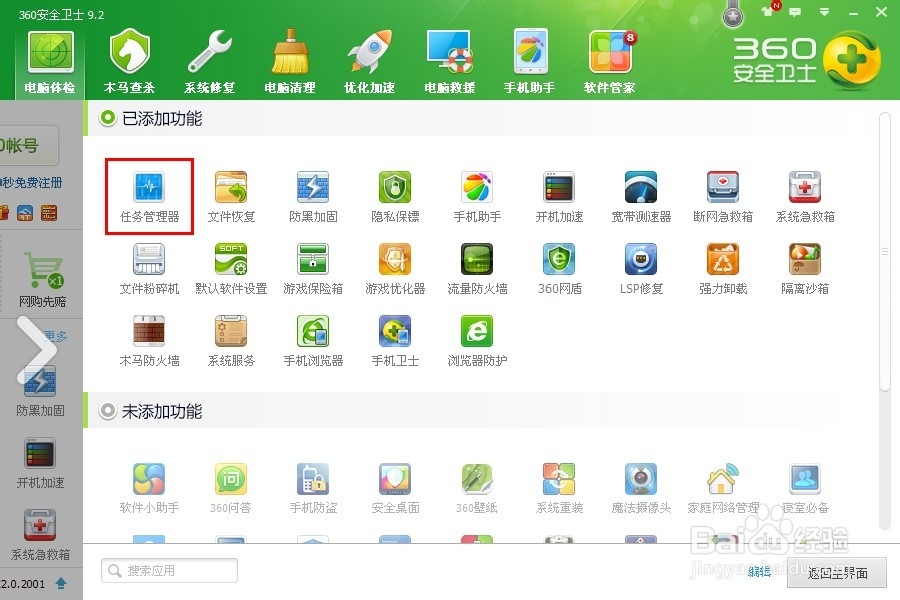Open 开机加速 in the left sidebar
Image resolution: width=900 pixels, height=600 pixels.
coord(40,463)
